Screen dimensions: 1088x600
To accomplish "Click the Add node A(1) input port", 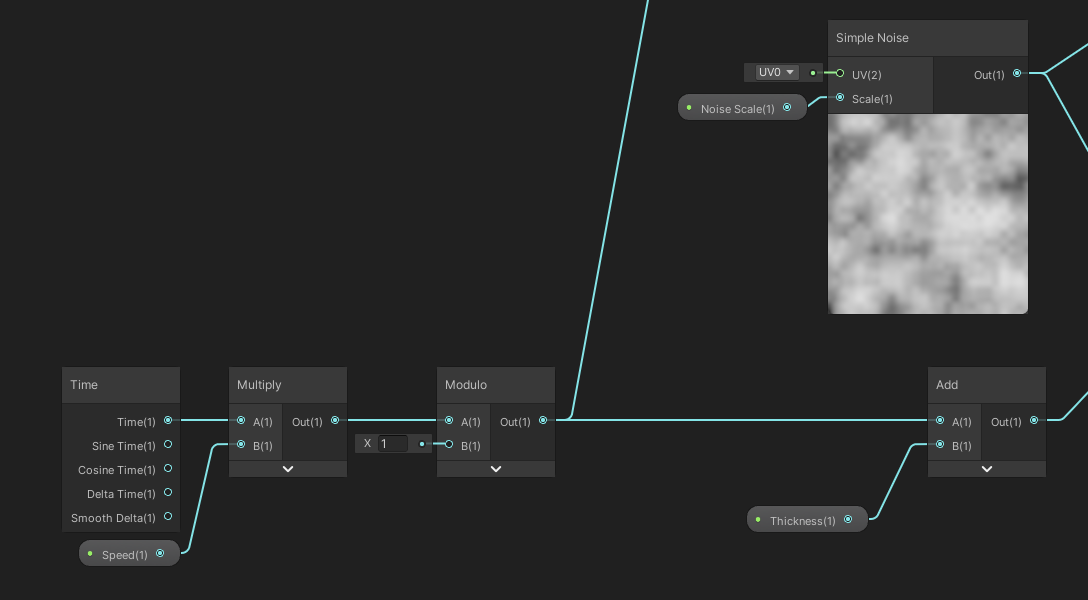I will (x=940, y=421).
